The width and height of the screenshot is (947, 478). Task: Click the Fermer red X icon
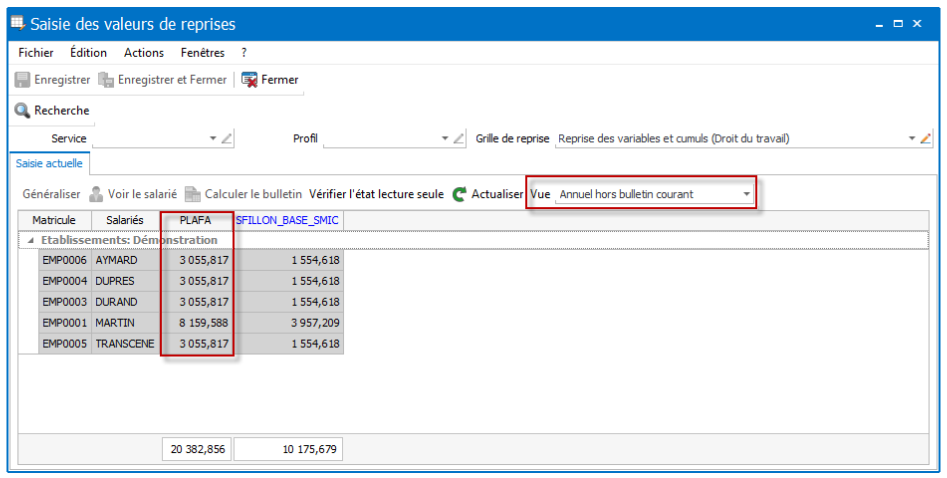click(x=249, y=80)
